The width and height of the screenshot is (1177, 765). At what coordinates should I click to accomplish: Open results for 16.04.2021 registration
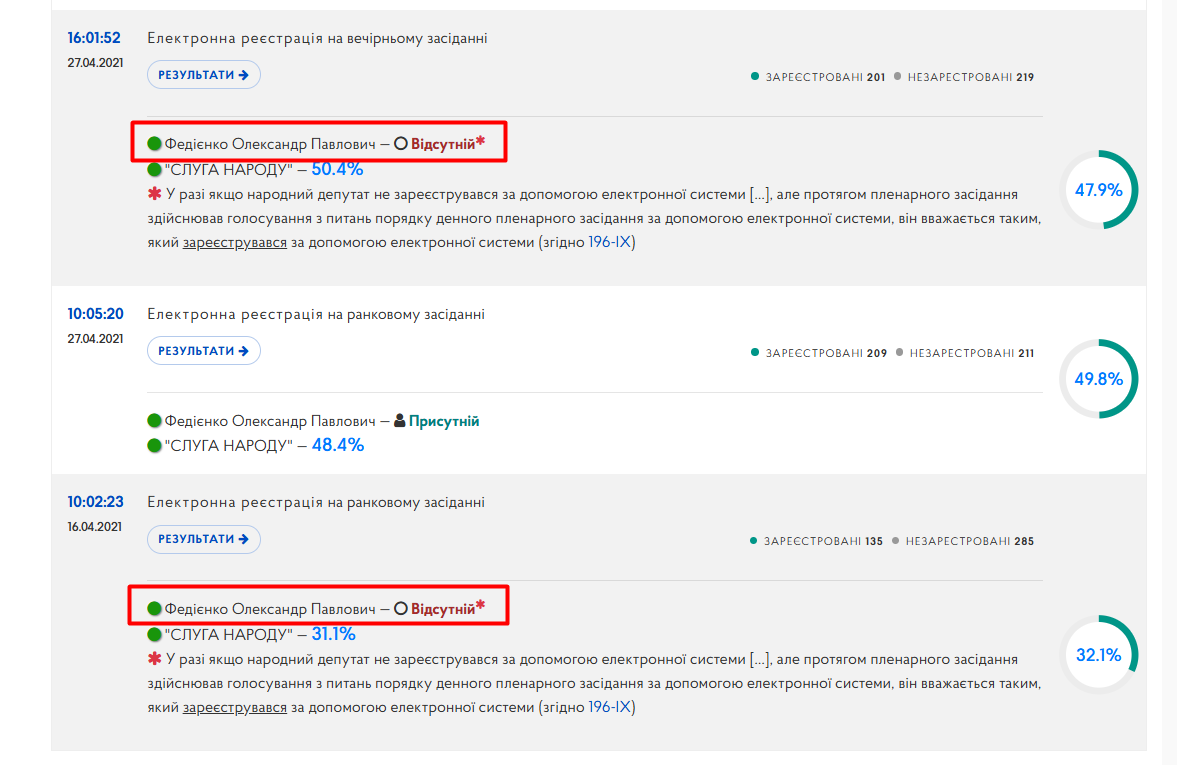pyautogui.click(x=203, y=539)
